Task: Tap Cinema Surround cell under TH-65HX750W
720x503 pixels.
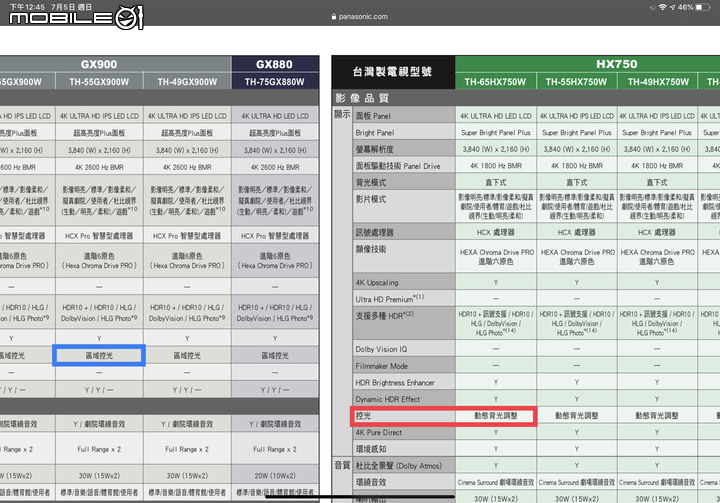Action: 496,482
